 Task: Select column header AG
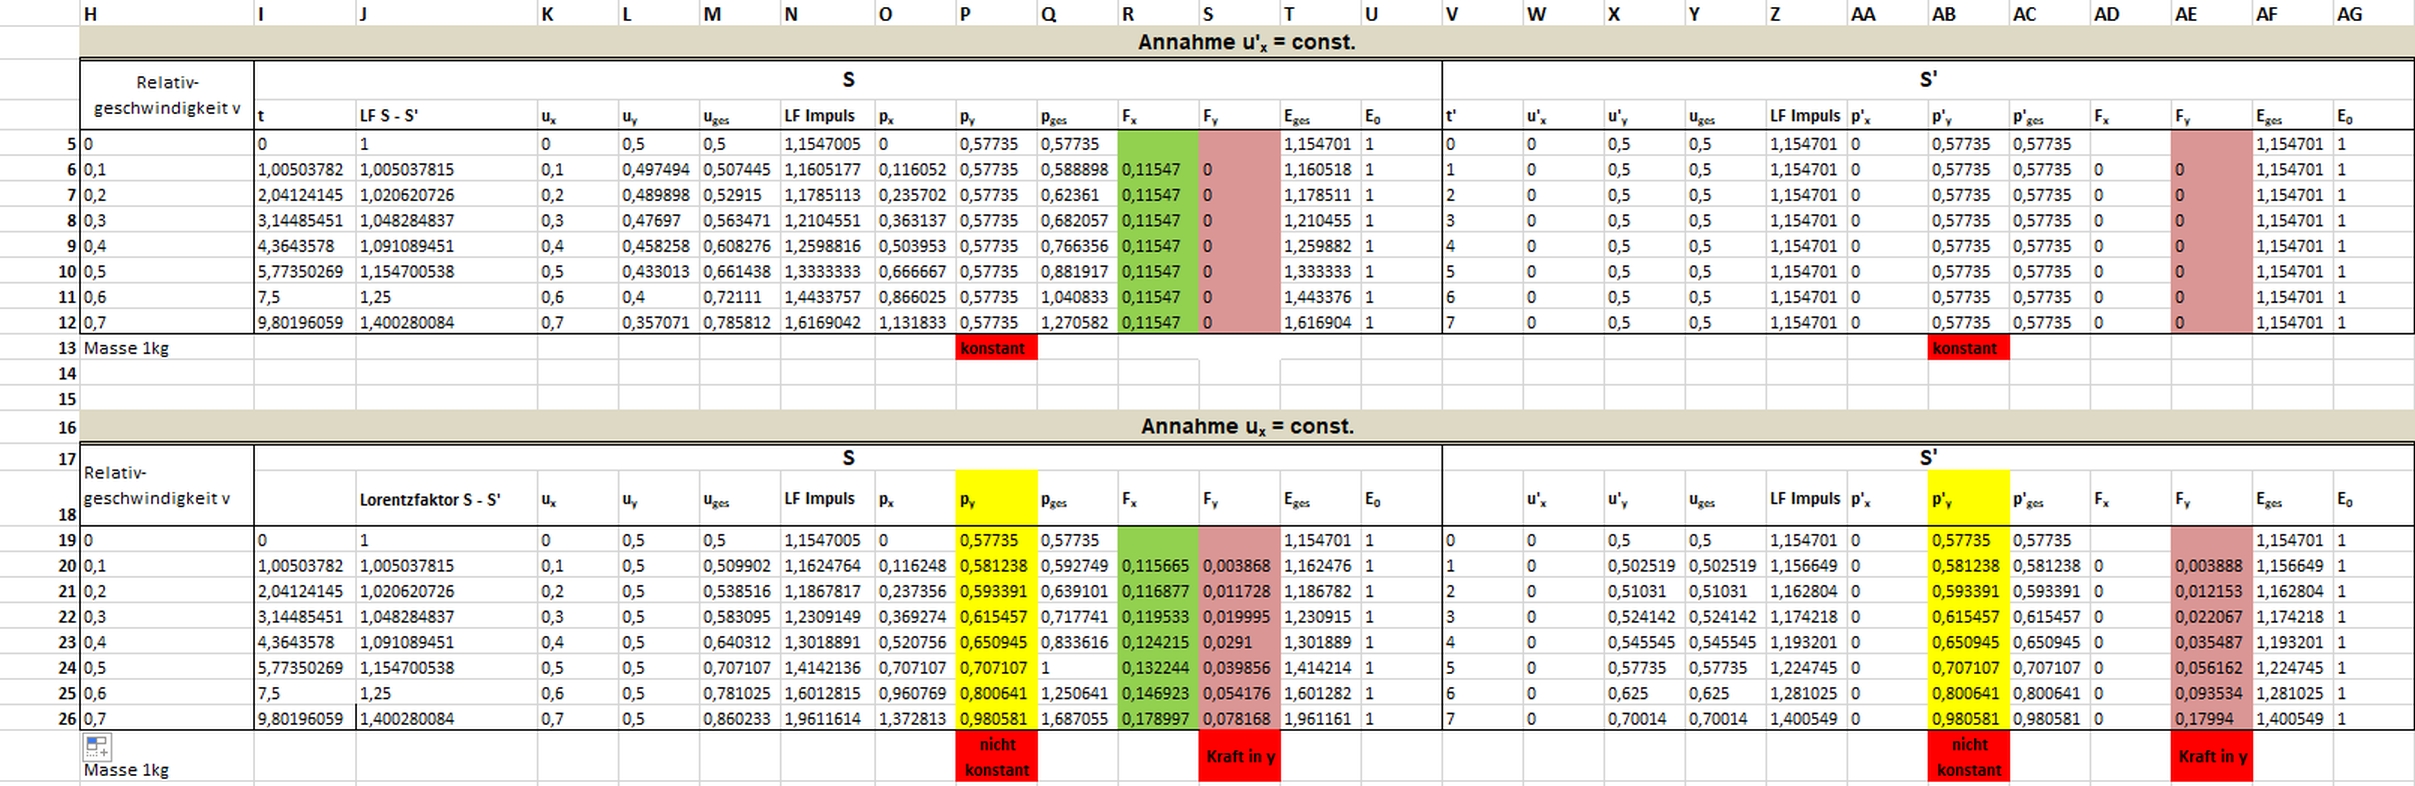[x=2374, y=14]
